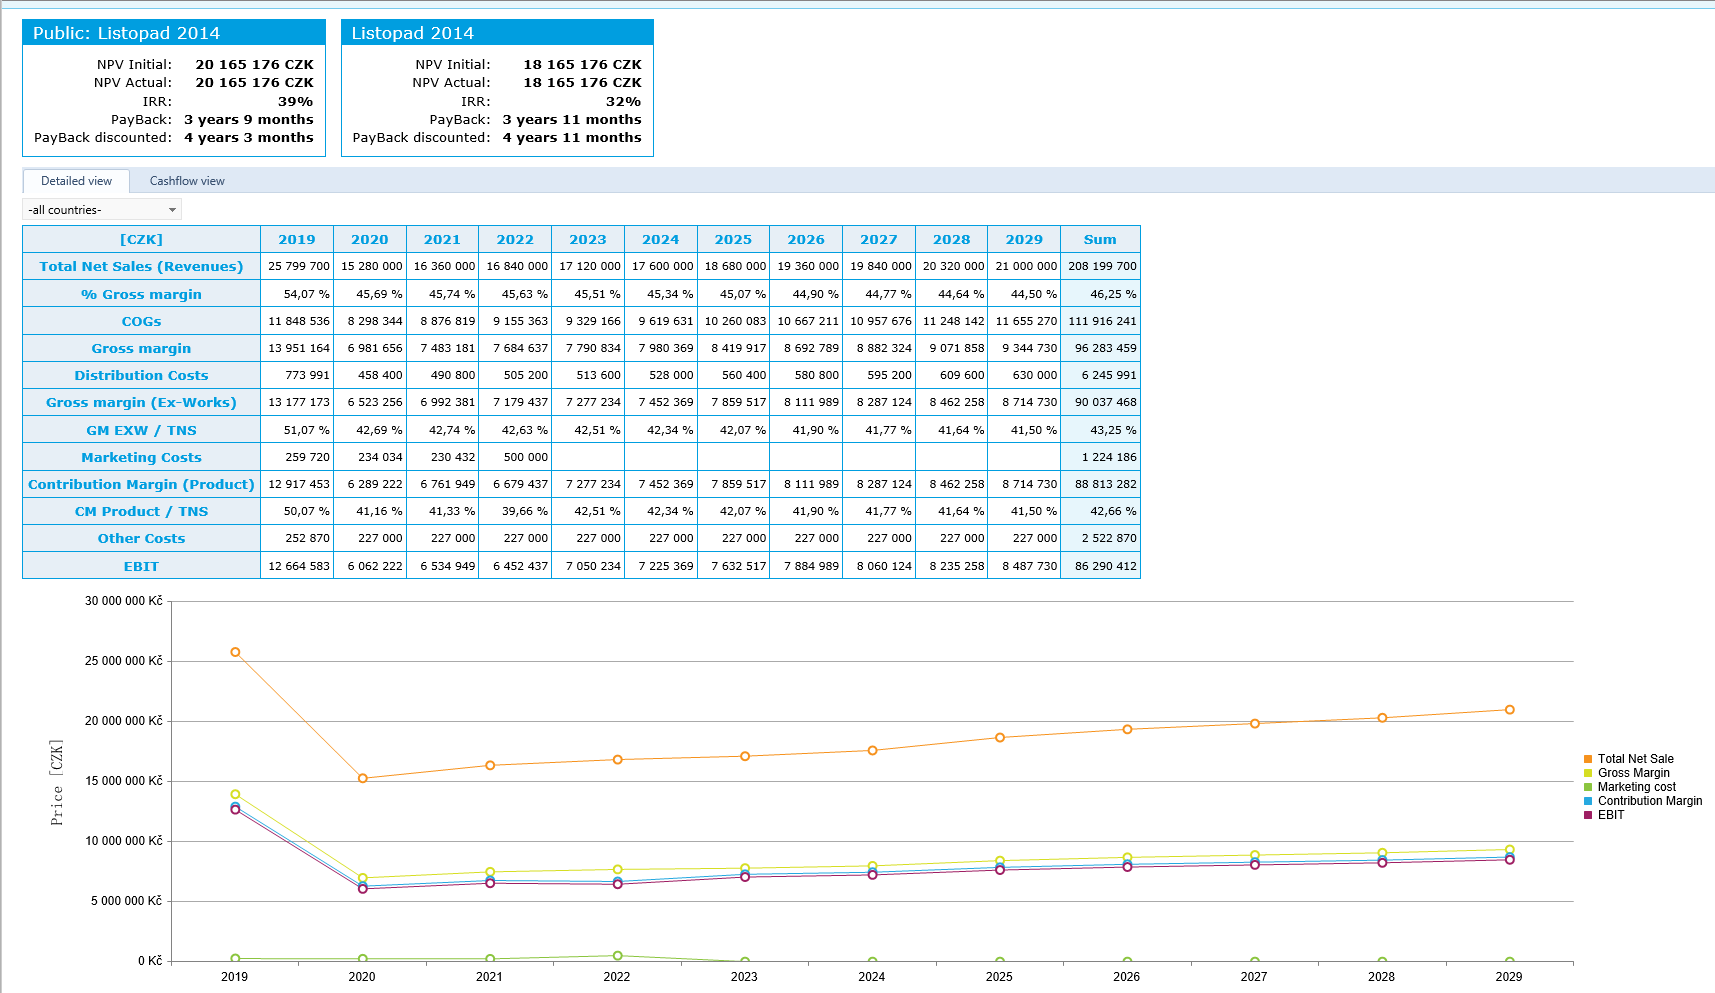Switch to the Cashflow view tab
Screen dimensions: 1715x993
187,181
